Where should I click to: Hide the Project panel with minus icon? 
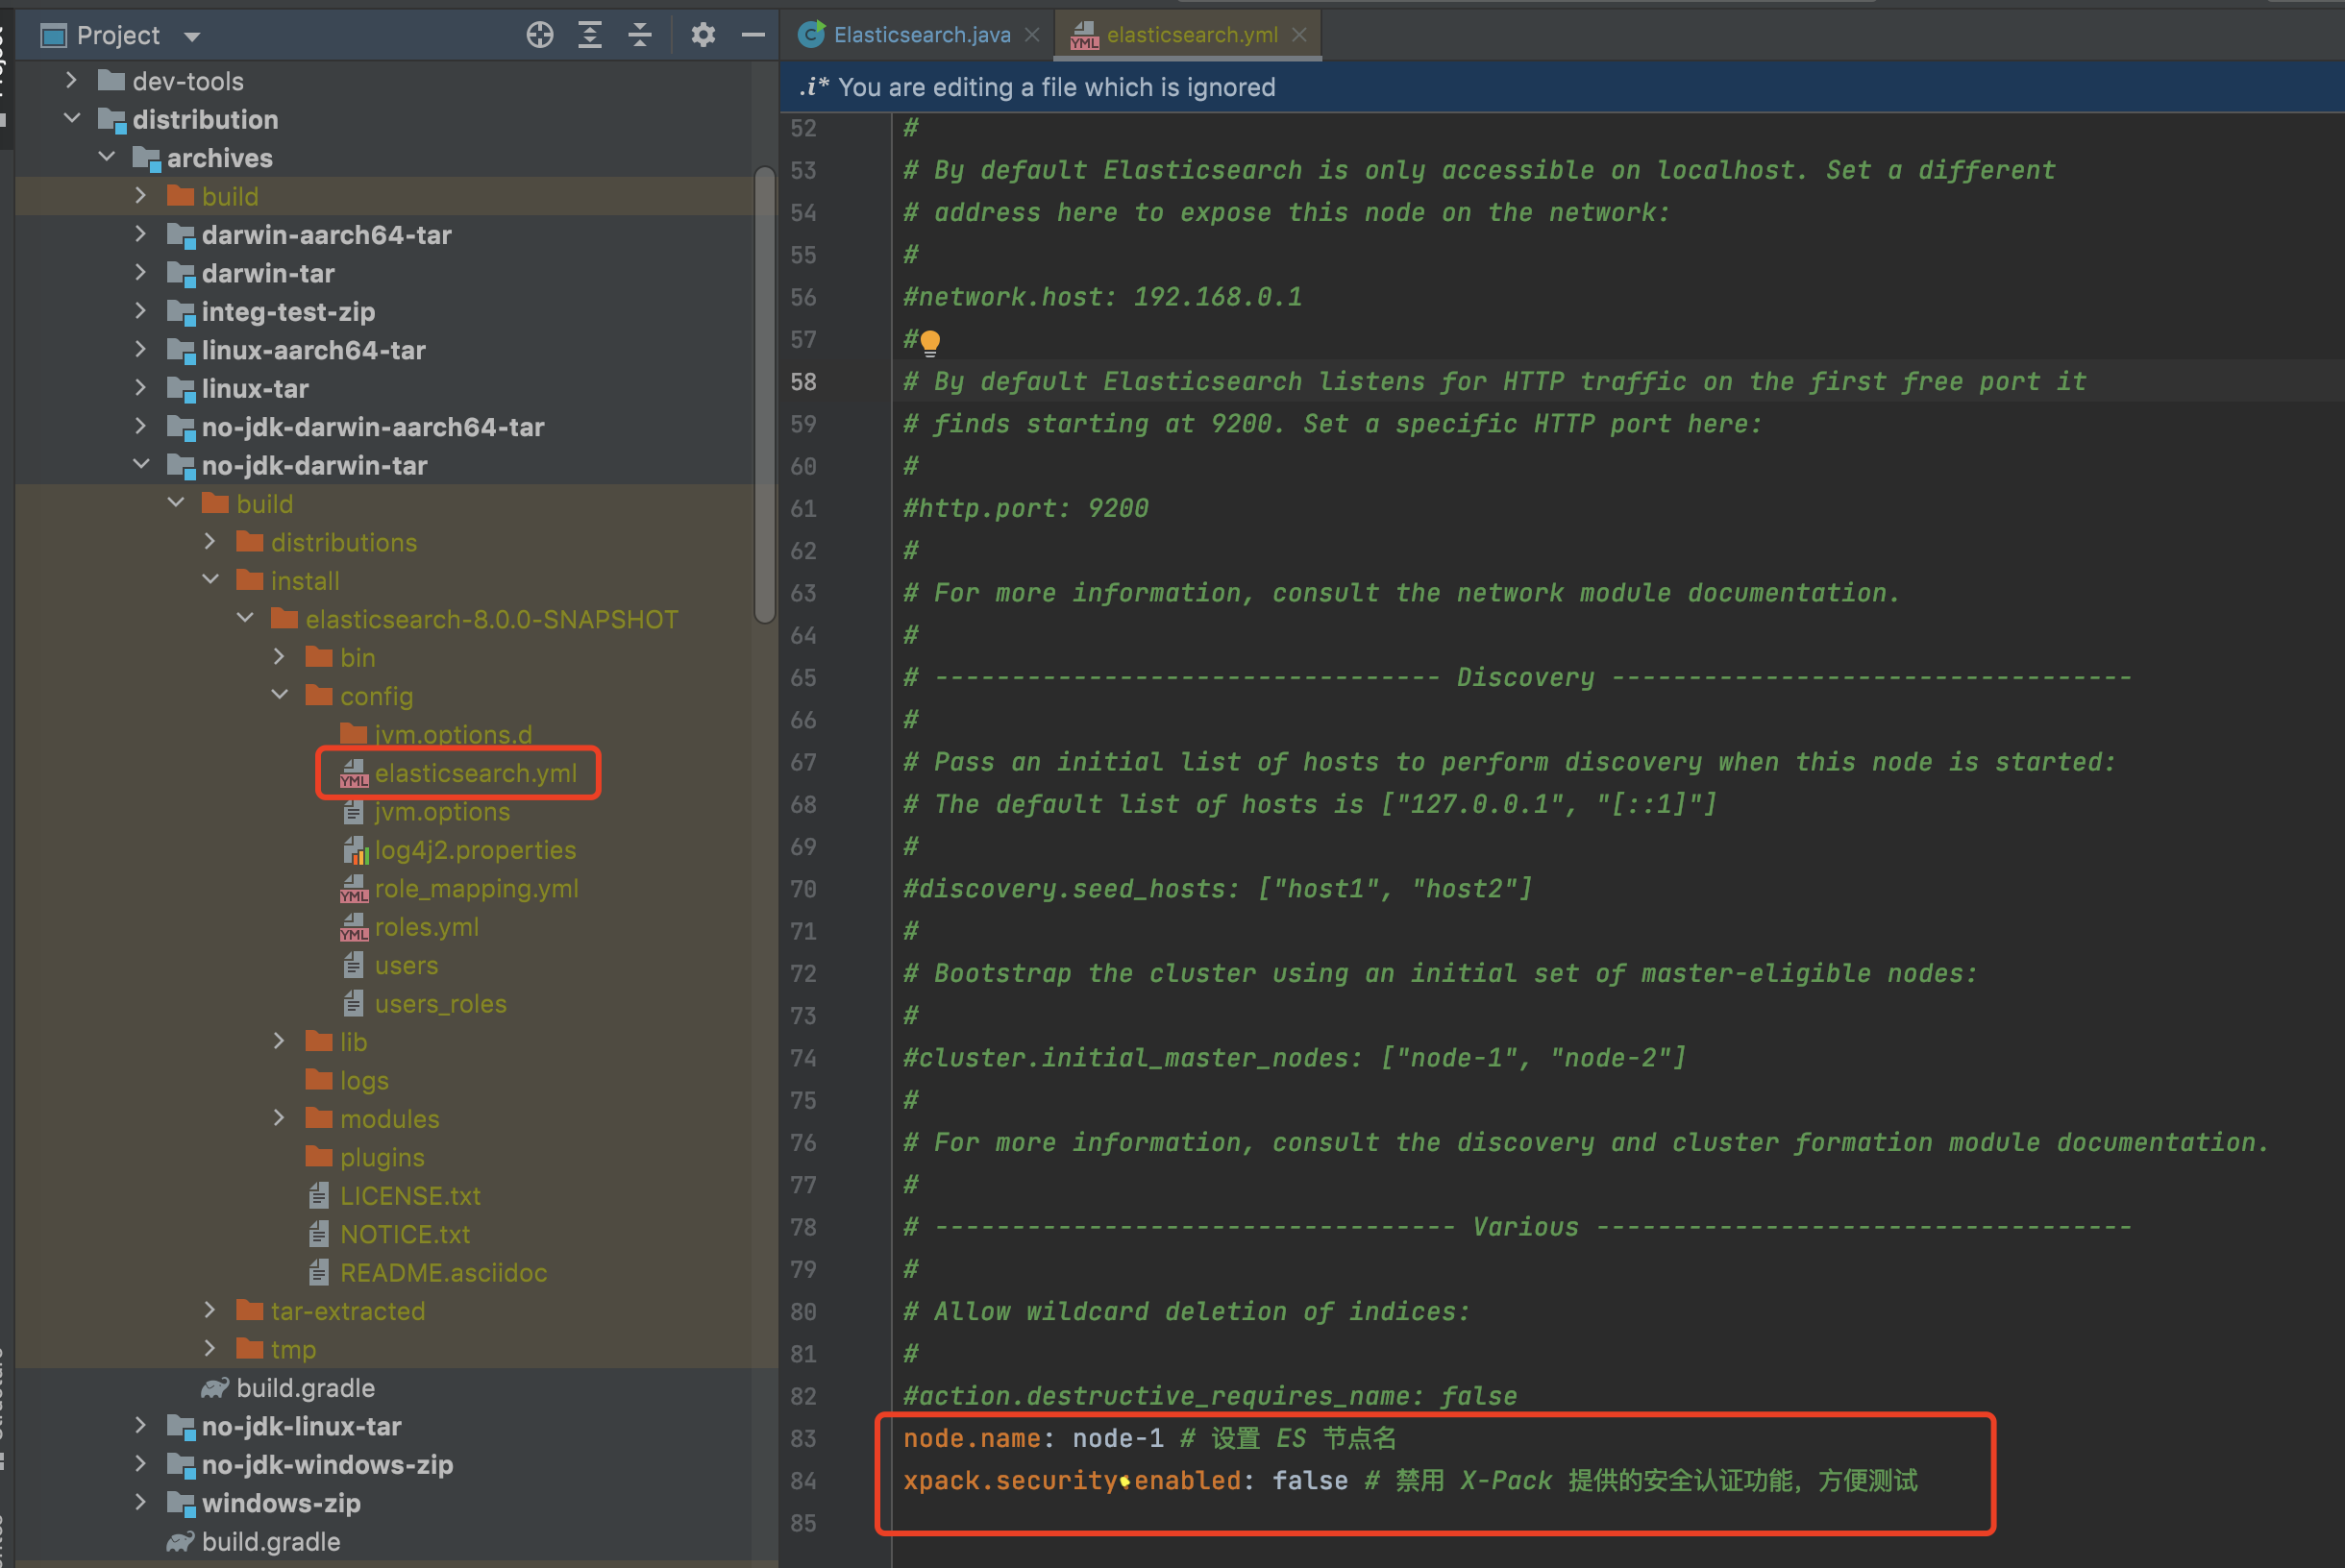[x=753, y=35]
